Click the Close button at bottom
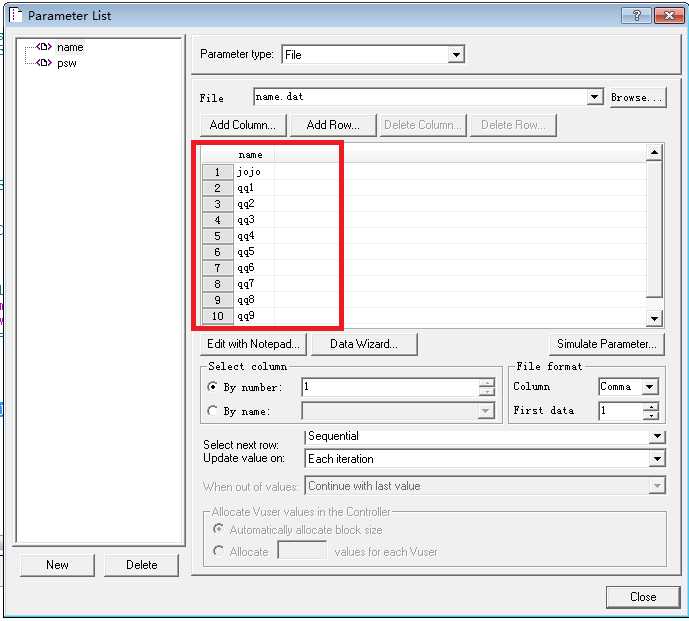Screen dimensions: 689x621 coord(643,597)
